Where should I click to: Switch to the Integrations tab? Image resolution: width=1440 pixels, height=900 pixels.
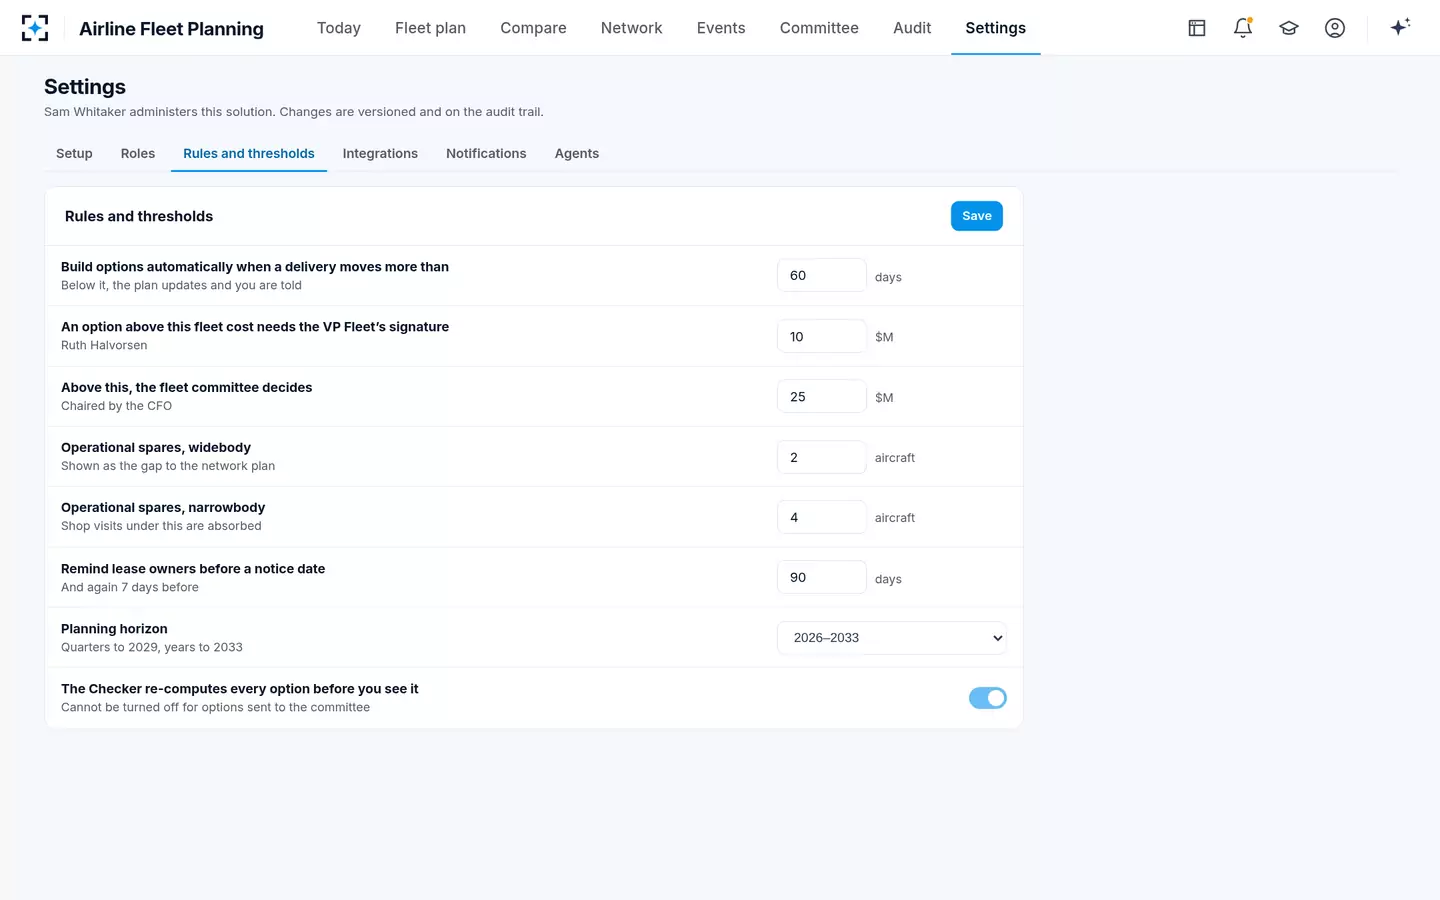tap(380, 153)
